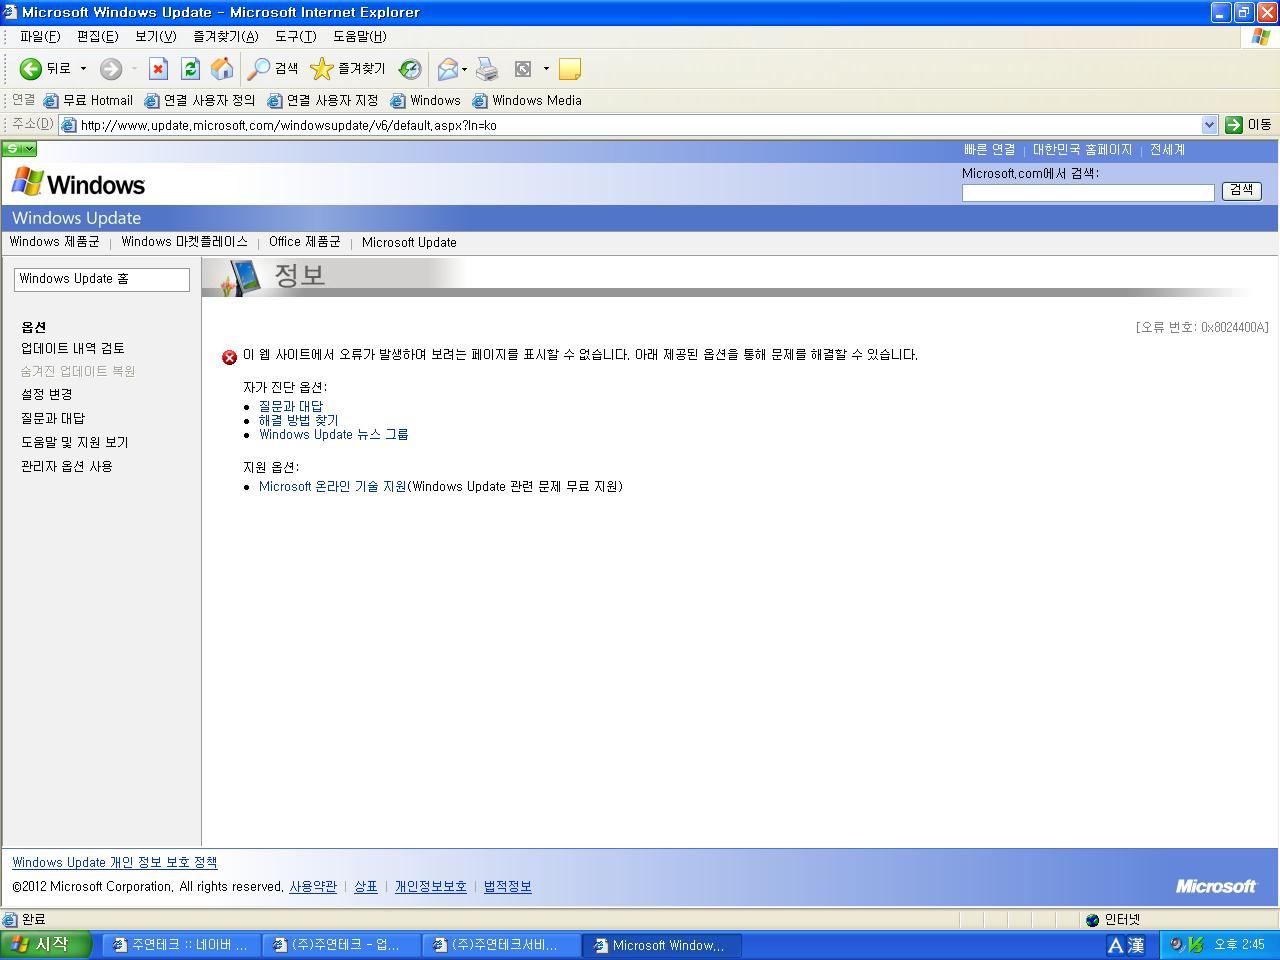The width and height of the screenshot is (1280, 960).
Task: Click the Print icon
Action: [x=487, y=69]
